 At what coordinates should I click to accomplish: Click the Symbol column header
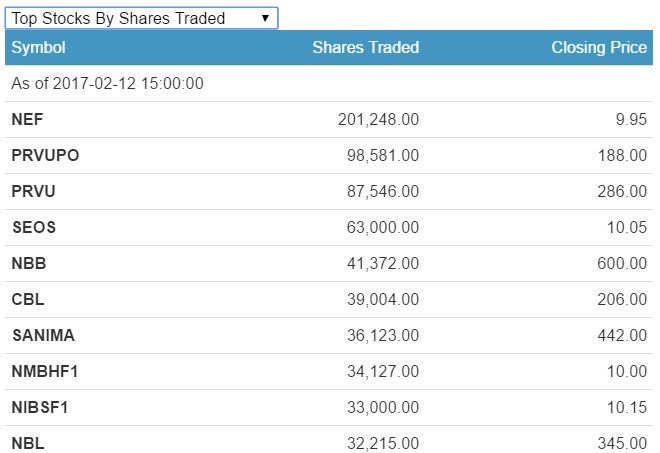pos(38,47)
